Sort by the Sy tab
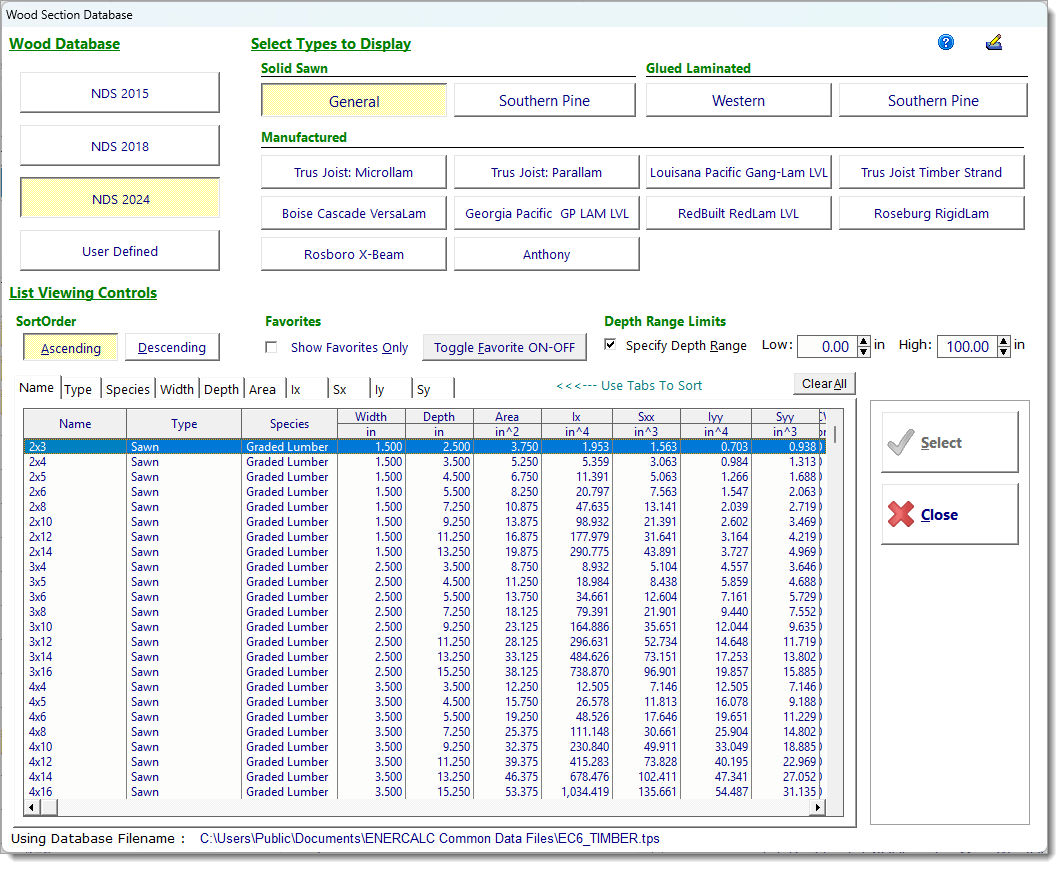 click(433, 389)
